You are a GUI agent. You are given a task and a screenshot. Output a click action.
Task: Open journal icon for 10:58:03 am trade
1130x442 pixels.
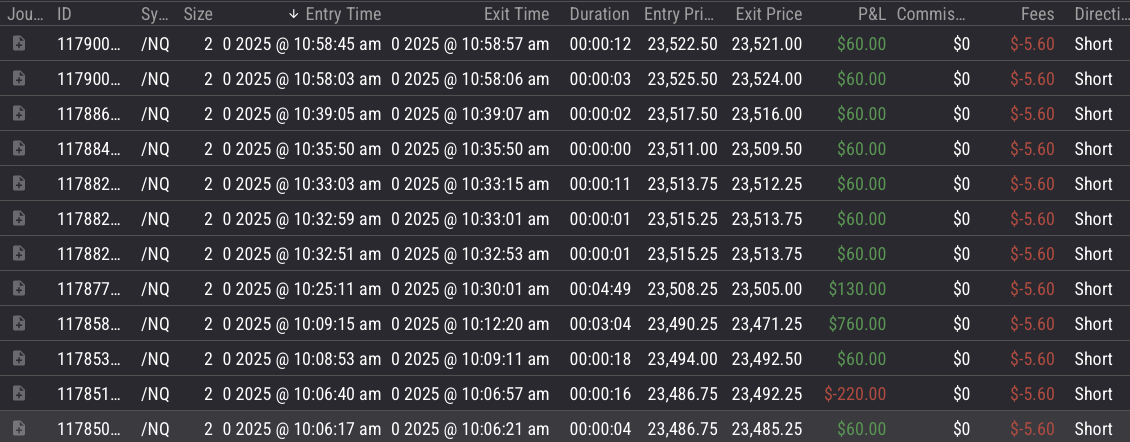point(18,79)
